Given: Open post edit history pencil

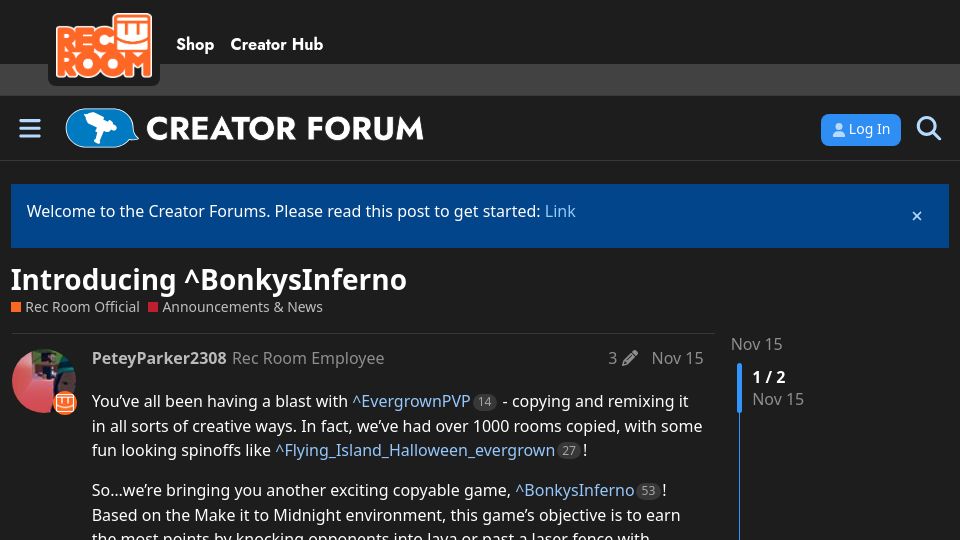Looking at the screenshot, I should point(623,358).
